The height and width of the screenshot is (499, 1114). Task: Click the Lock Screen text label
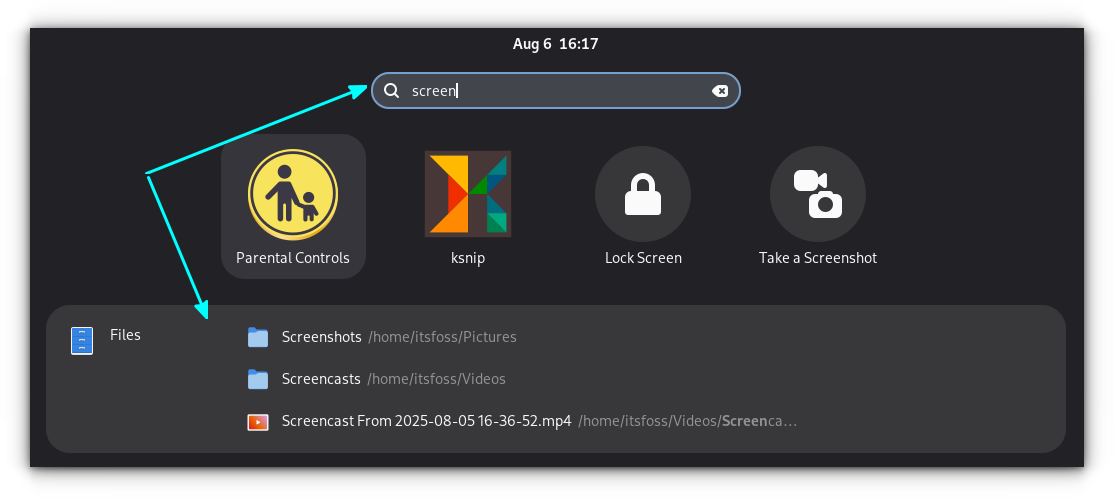pyautogui.click(x=643, y=258)
